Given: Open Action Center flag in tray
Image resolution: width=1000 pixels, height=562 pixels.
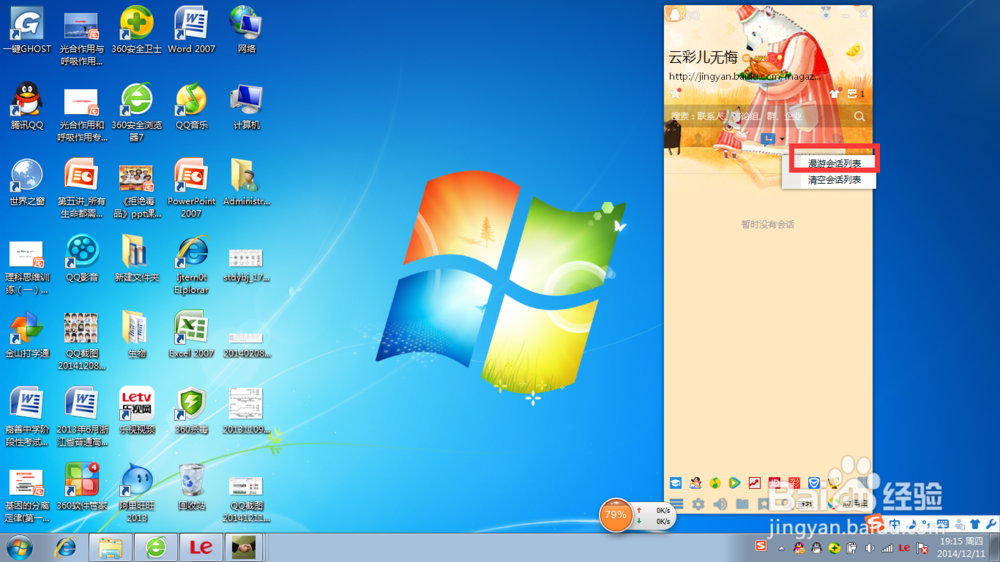Looking at the screenshot, I should click(x=922, y=548).
